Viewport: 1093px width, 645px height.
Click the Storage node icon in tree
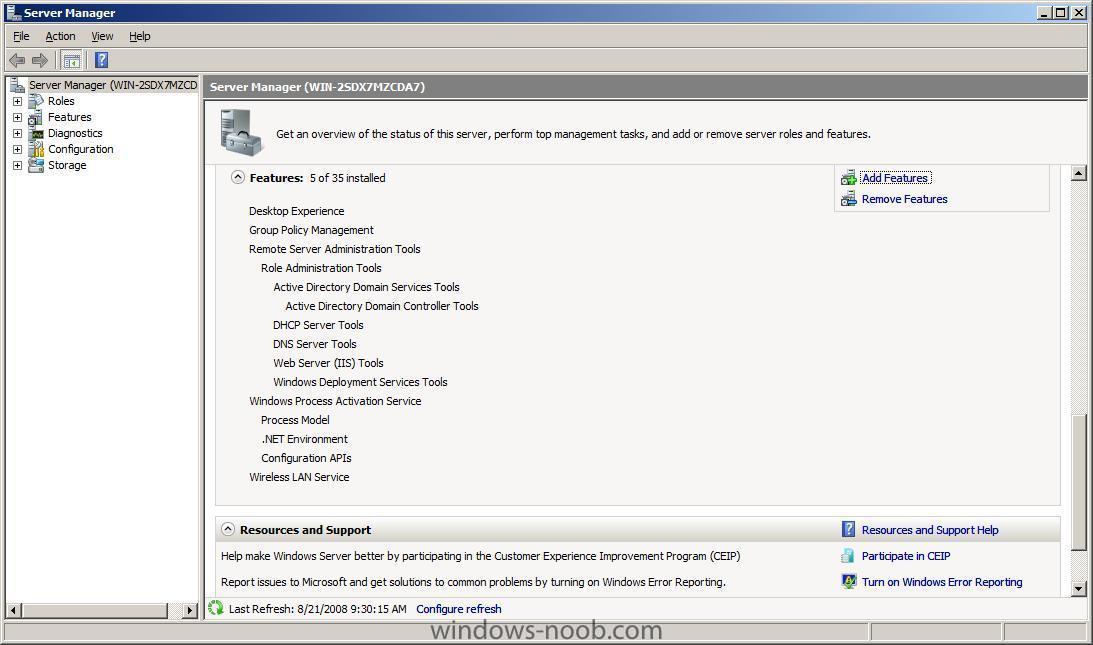[36, 165]
